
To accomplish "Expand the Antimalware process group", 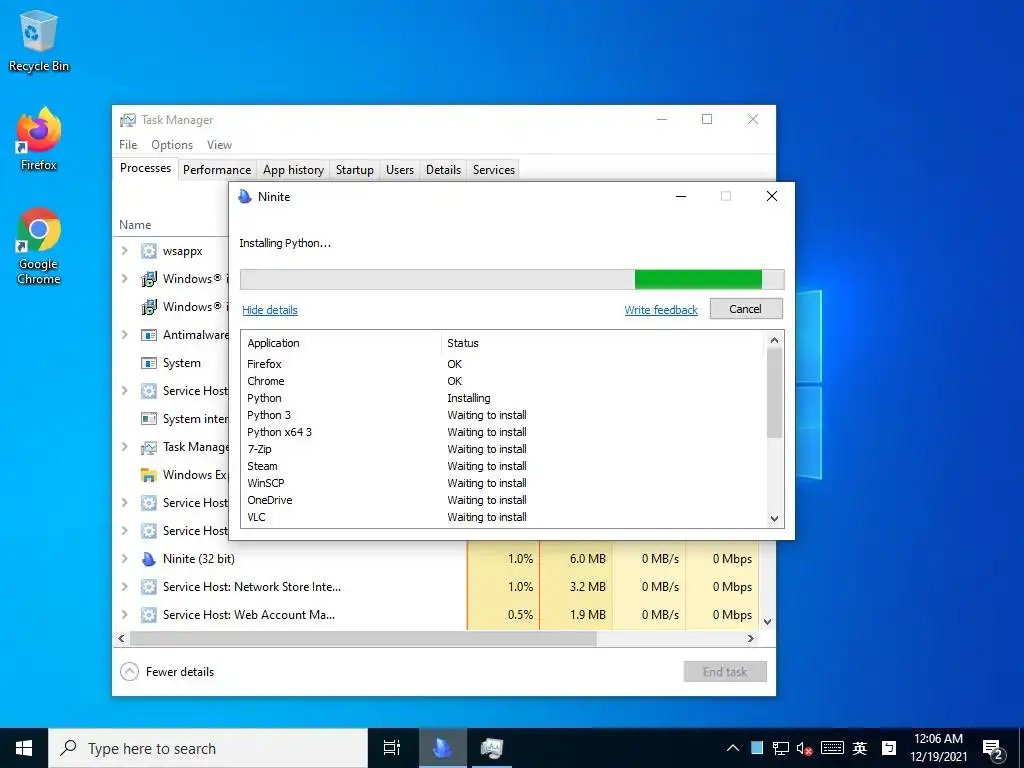I will [125, 335].
